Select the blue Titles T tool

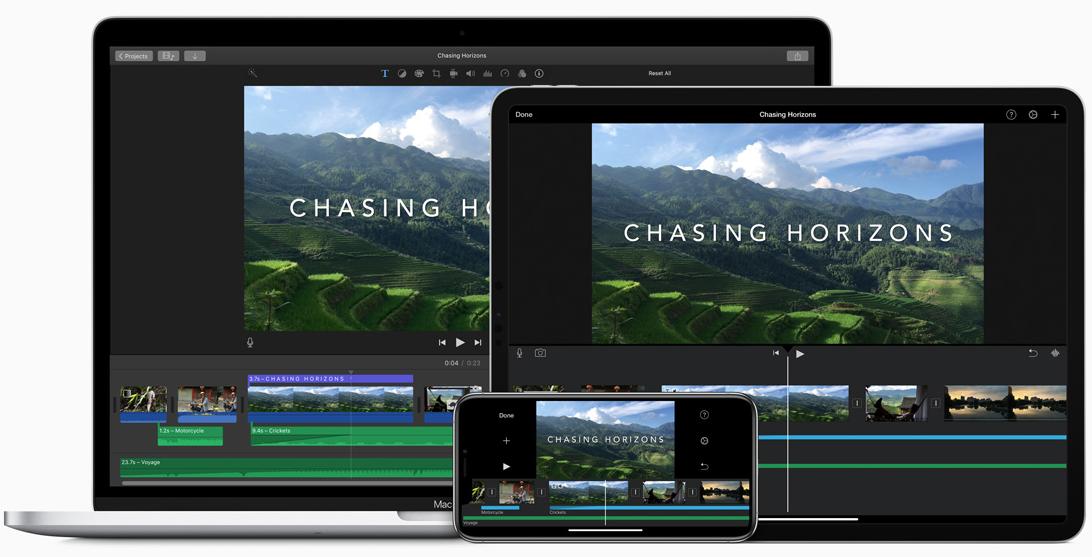(x=384, y=73)
